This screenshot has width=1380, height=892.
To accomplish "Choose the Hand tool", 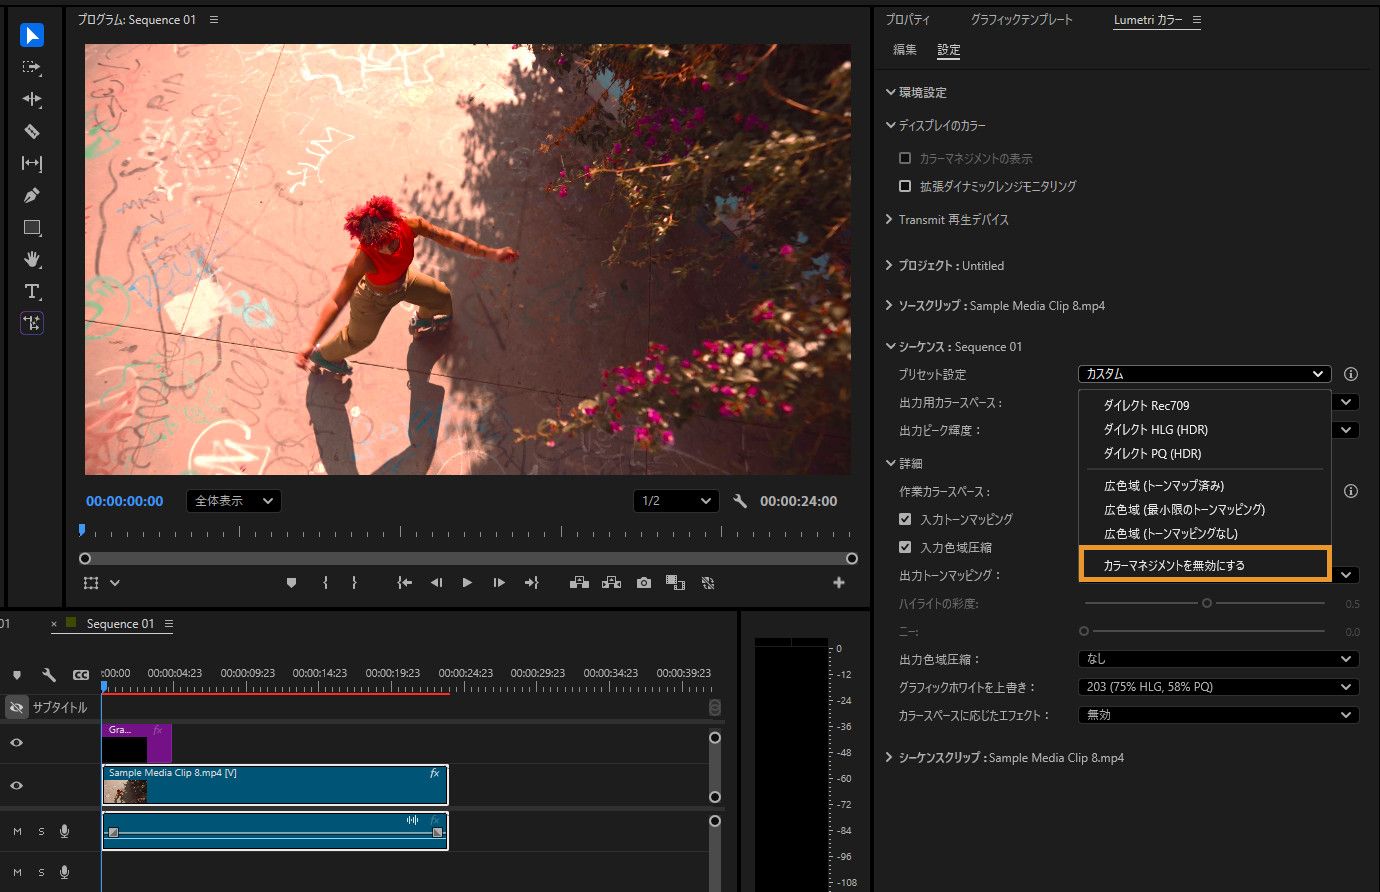I will (32, 259).
